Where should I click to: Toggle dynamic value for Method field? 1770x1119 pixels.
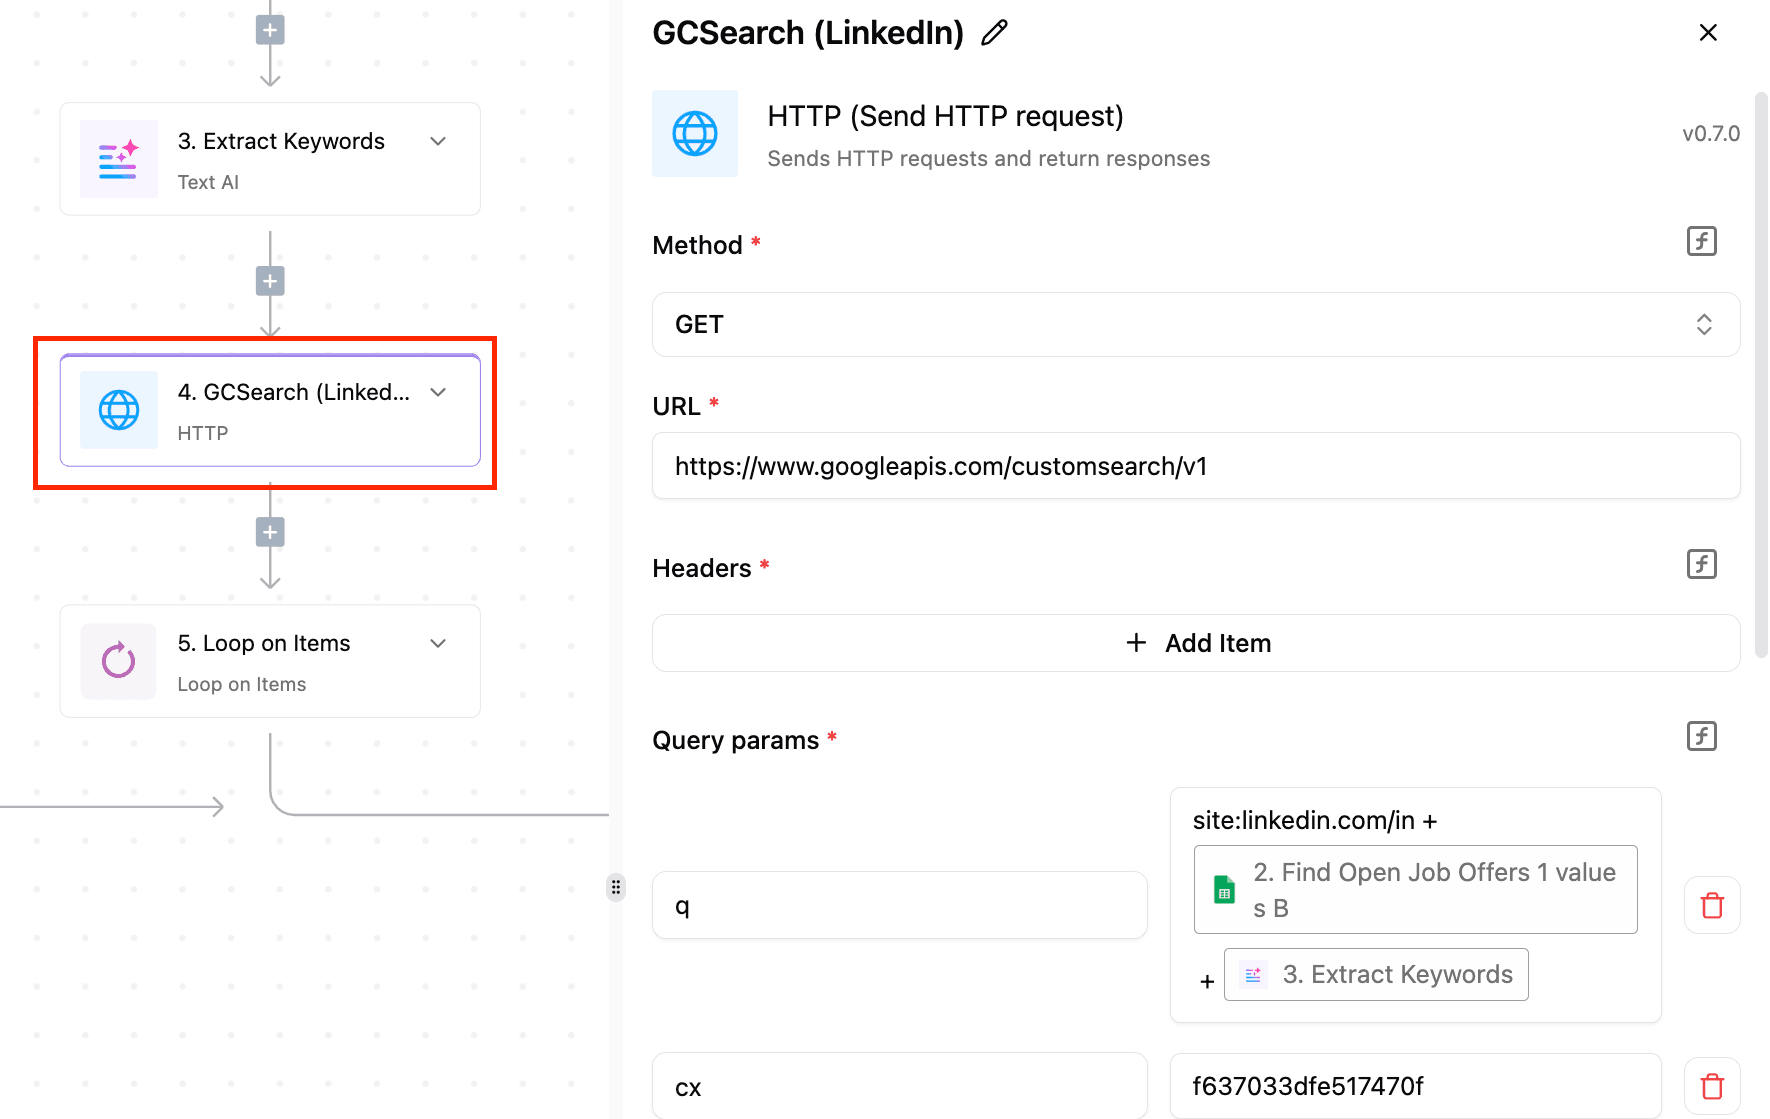1701,241
